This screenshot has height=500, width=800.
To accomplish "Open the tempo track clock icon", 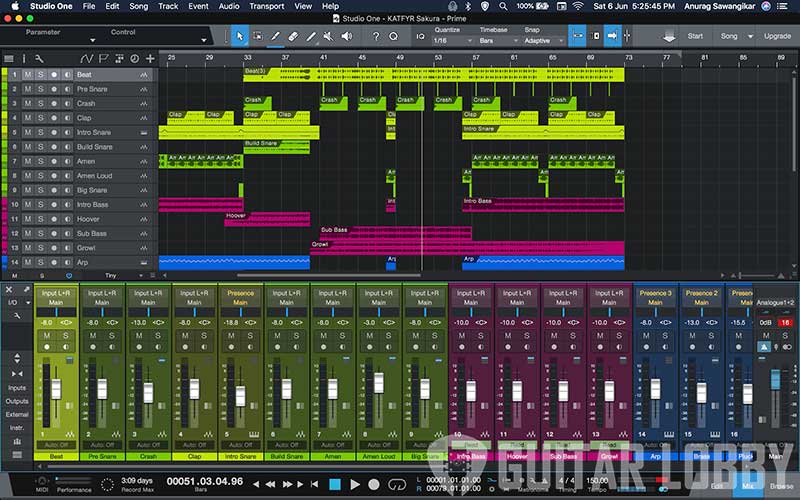I will (x=134, y=59).
